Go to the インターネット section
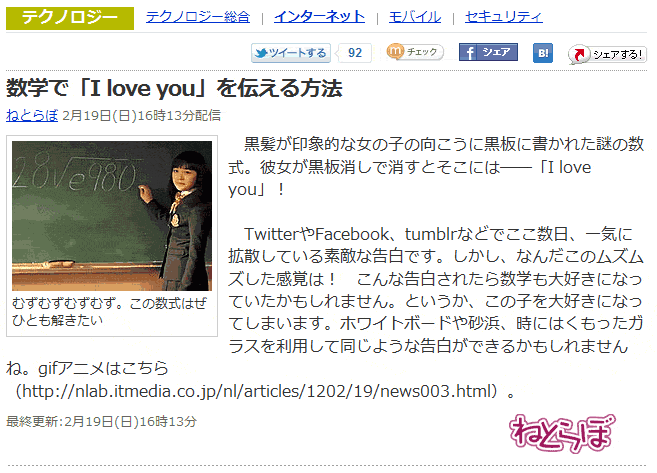 point(319,17)
